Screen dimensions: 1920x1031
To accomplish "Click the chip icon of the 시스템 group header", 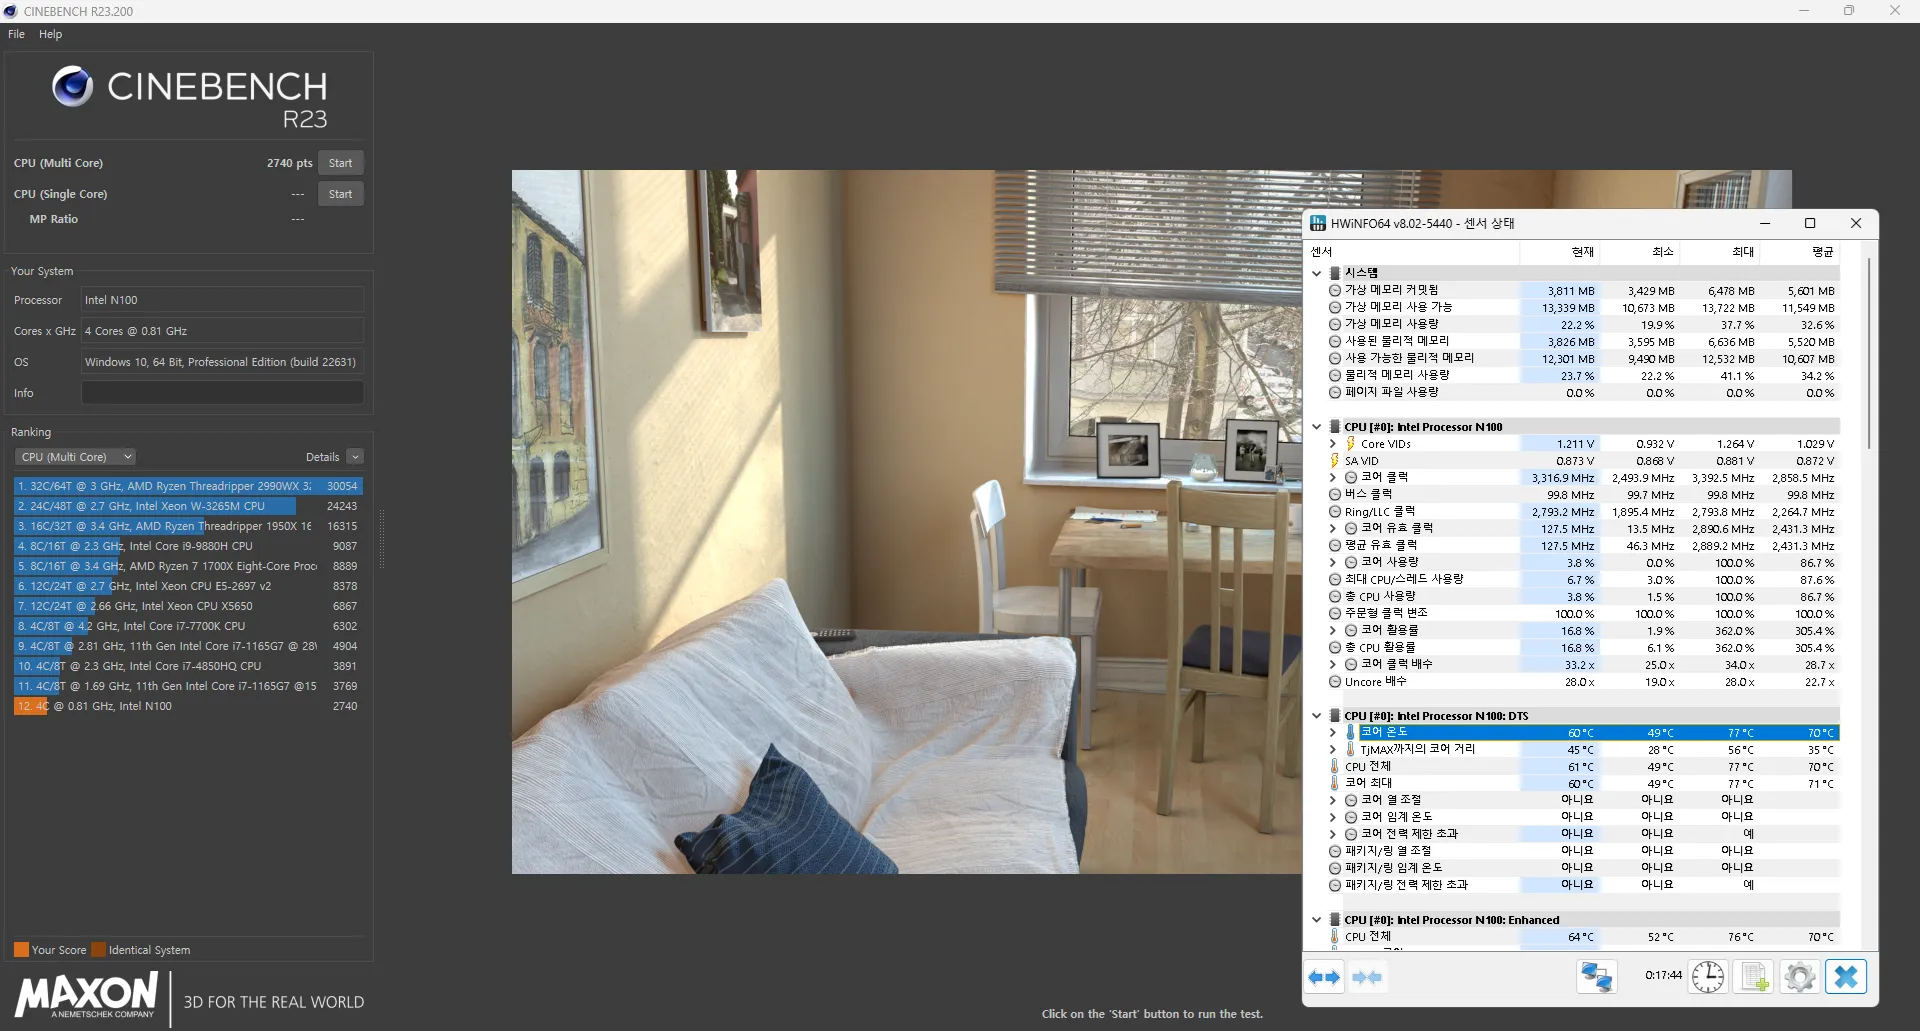I will coord(1334,273).
